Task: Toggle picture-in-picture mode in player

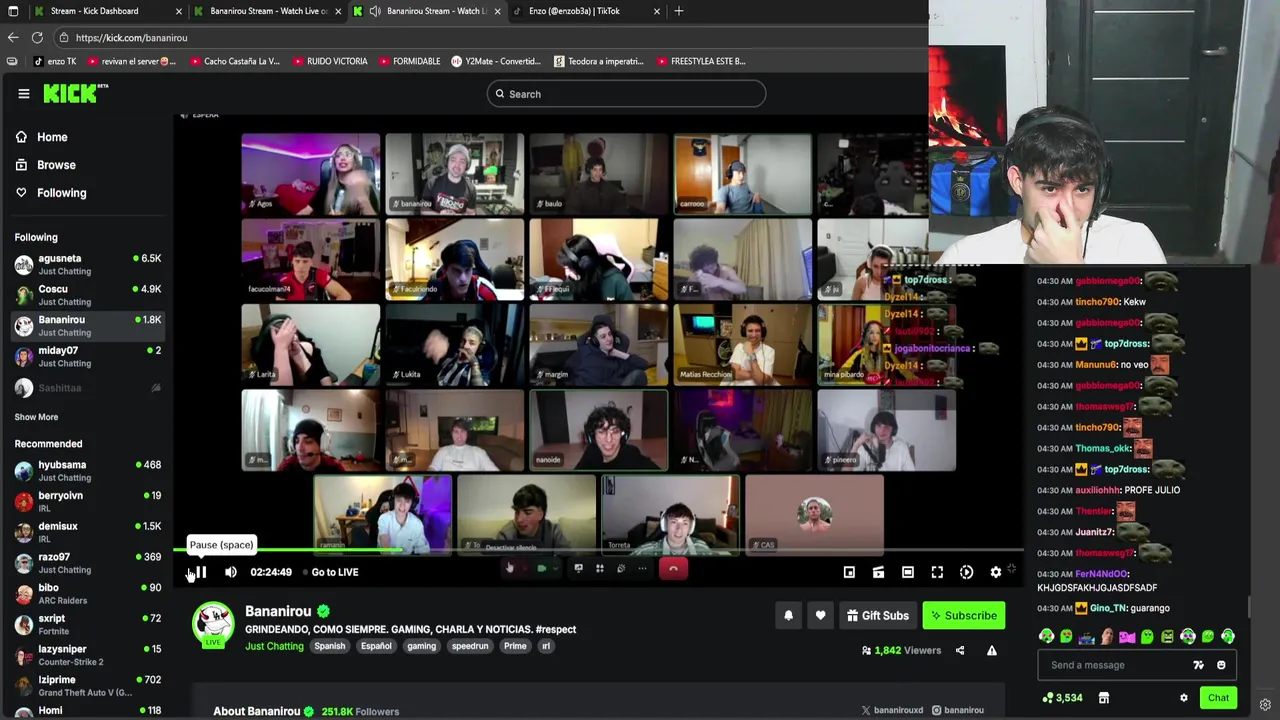Action: pos(849,572)
